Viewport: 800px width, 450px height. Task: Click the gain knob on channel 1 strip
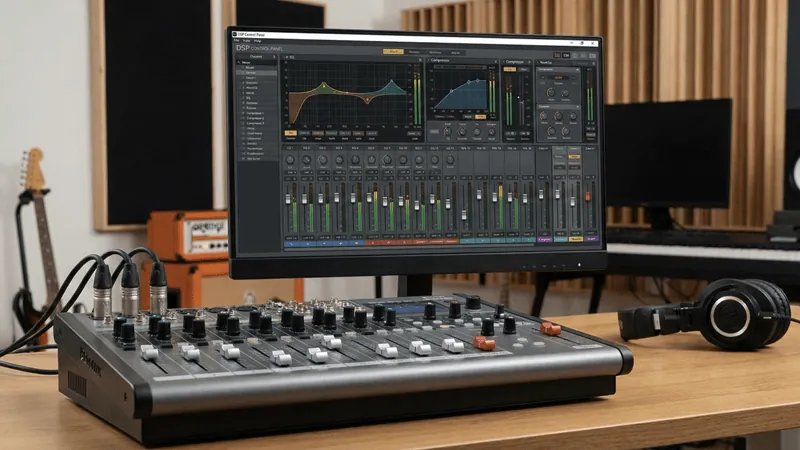(x=290, y=160)
